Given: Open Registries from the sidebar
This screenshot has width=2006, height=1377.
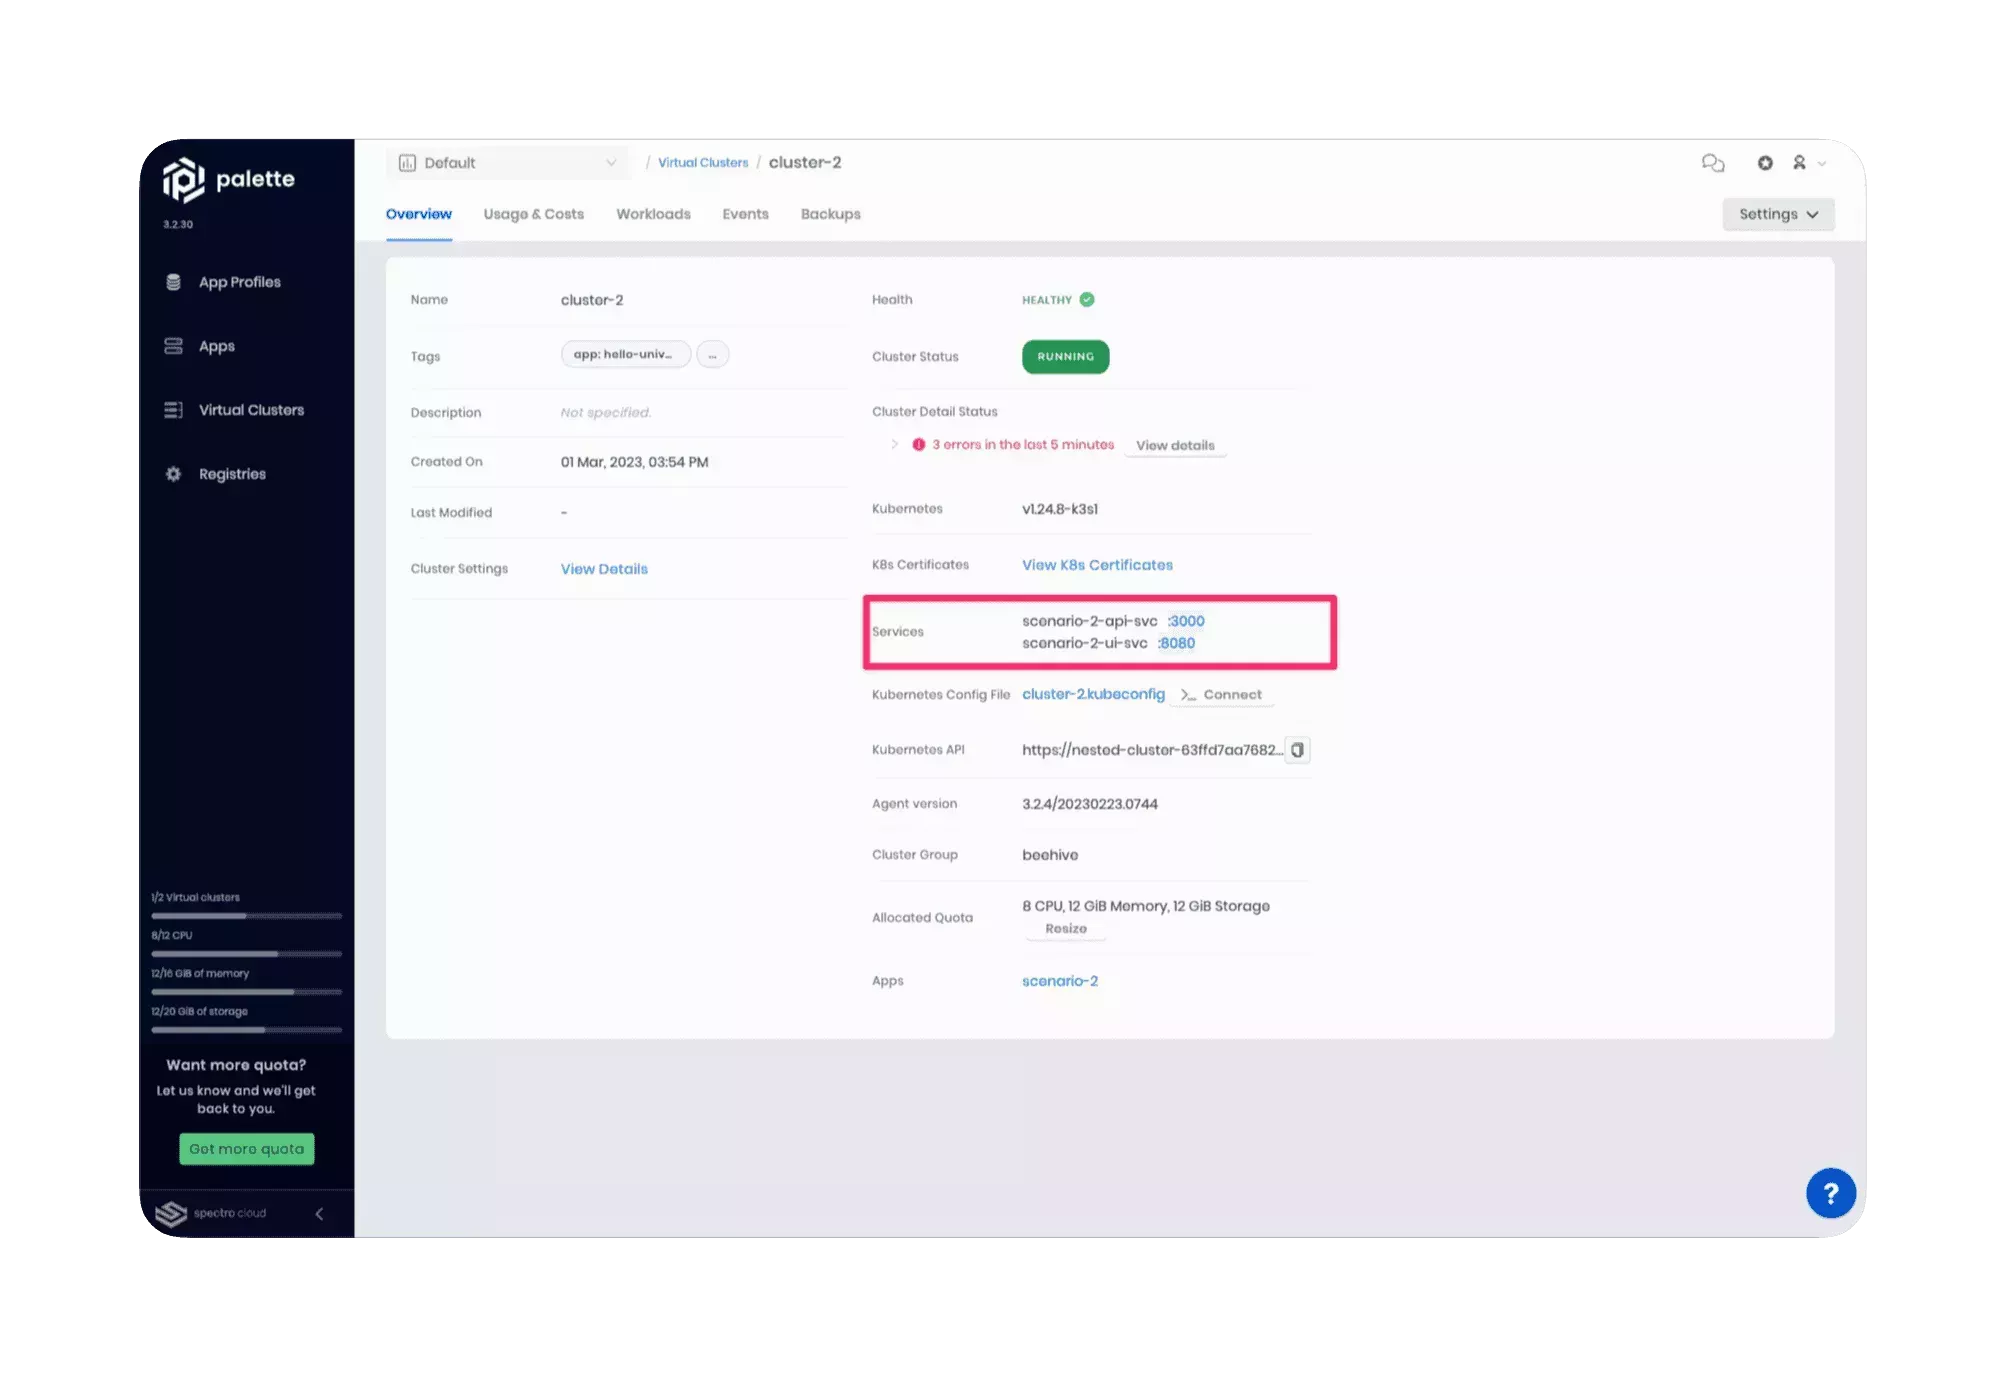Looking at the screenshot, I should click(x=231, y=473).
